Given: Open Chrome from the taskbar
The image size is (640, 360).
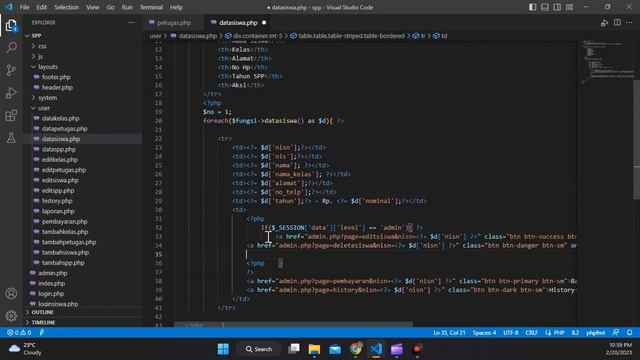Looking at the screenshot, I should [356, 349].
